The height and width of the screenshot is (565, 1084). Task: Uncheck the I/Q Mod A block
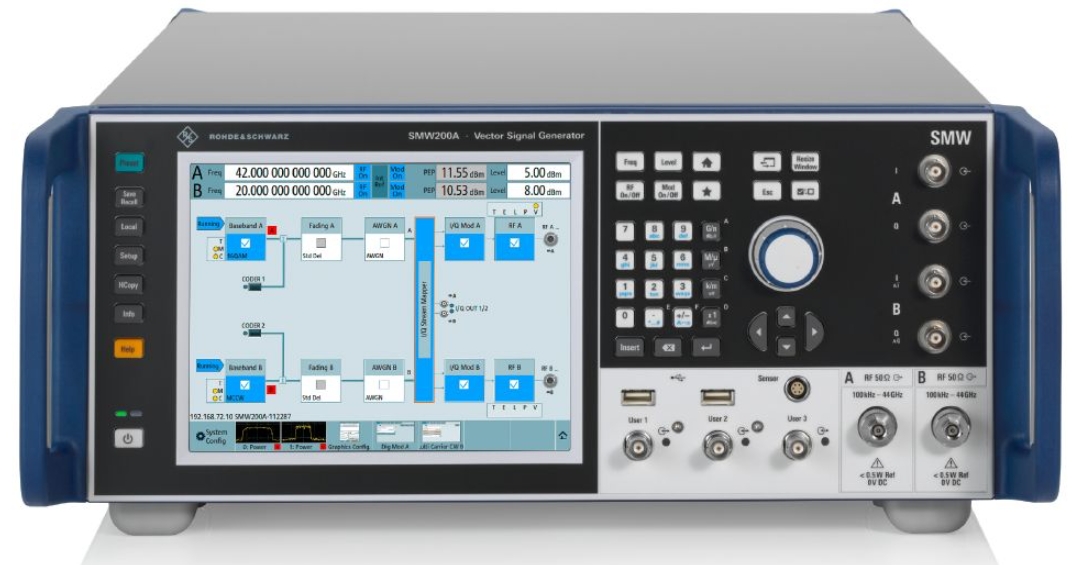point(463,242)
